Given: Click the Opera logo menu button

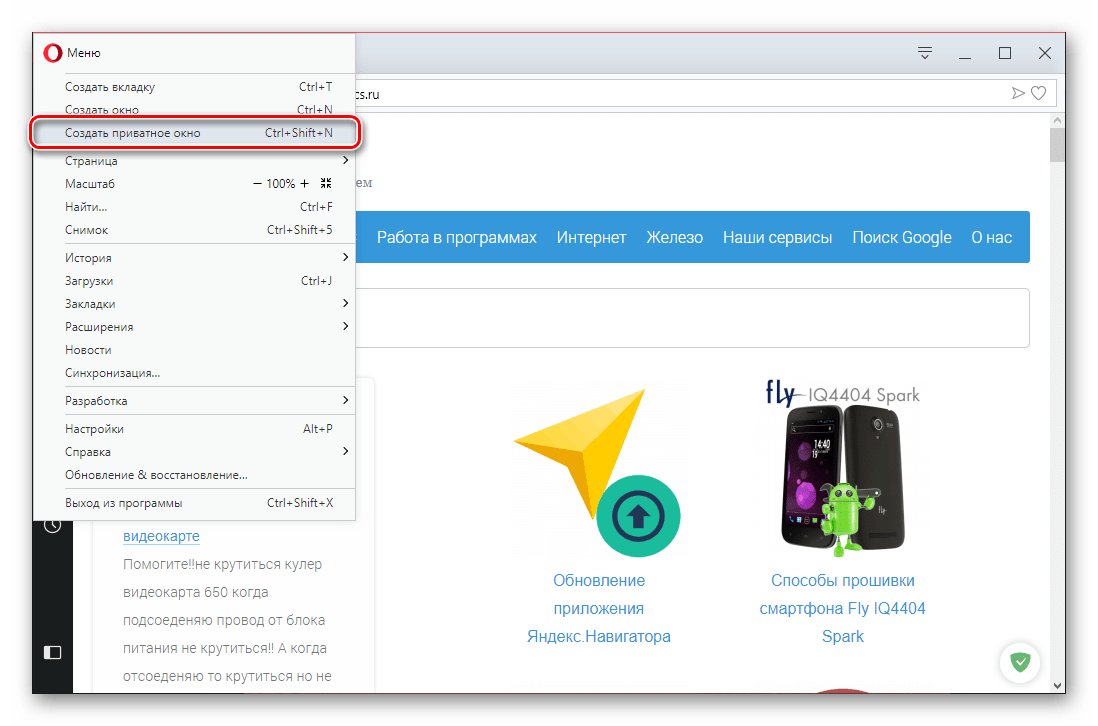Looking at the screenshot, I should coord(52,53).
